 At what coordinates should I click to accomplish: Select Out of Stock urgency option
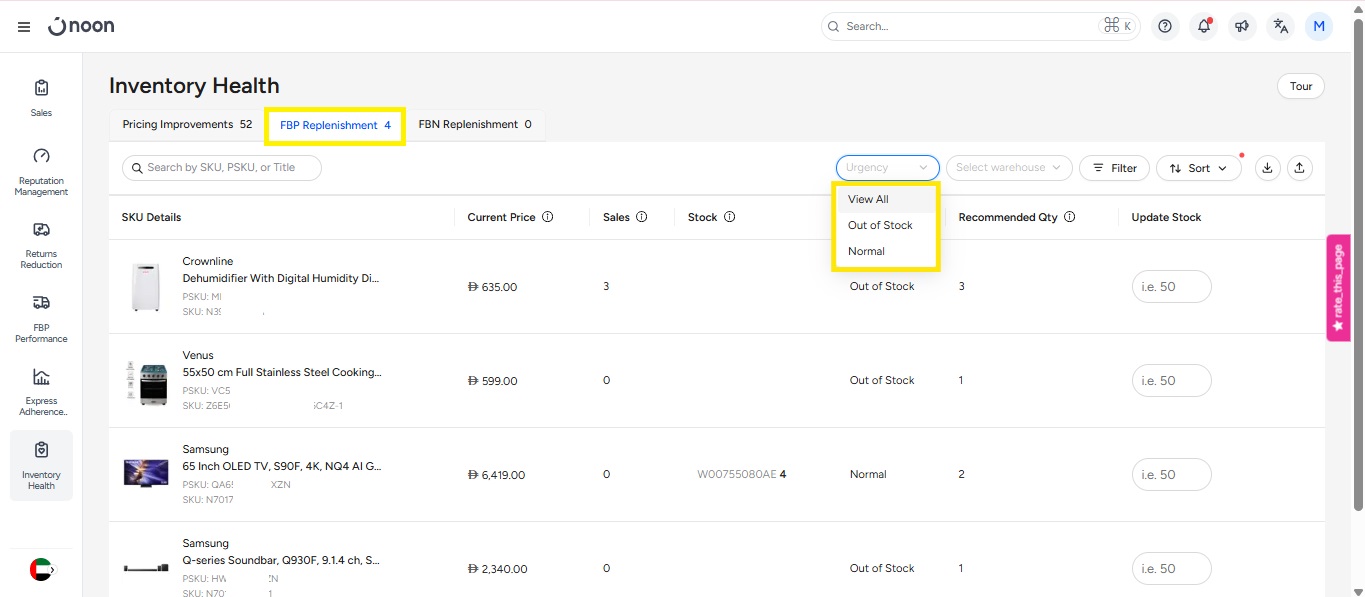click(880, 225)
